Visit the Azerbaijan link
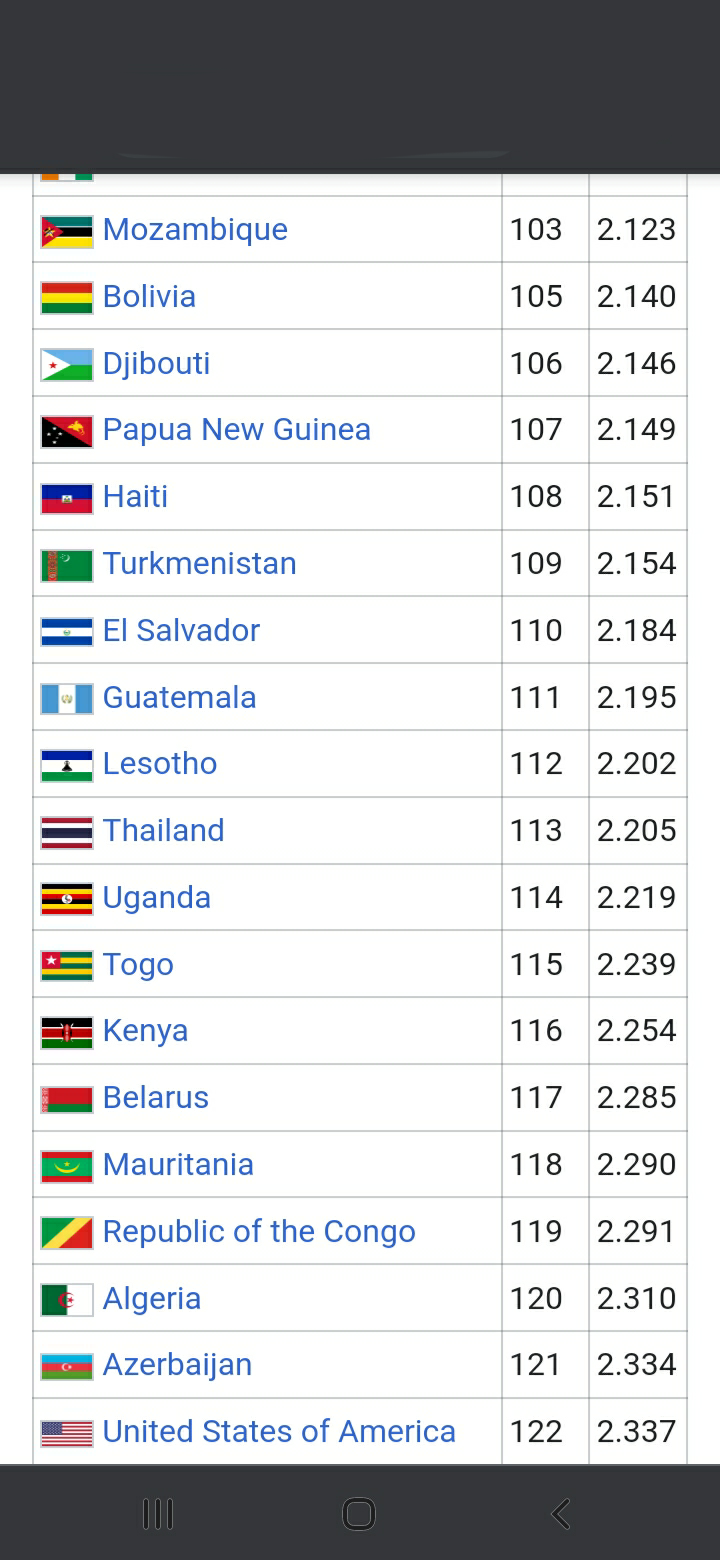This screenshot has width=720, height=1560. [177, 1365]
